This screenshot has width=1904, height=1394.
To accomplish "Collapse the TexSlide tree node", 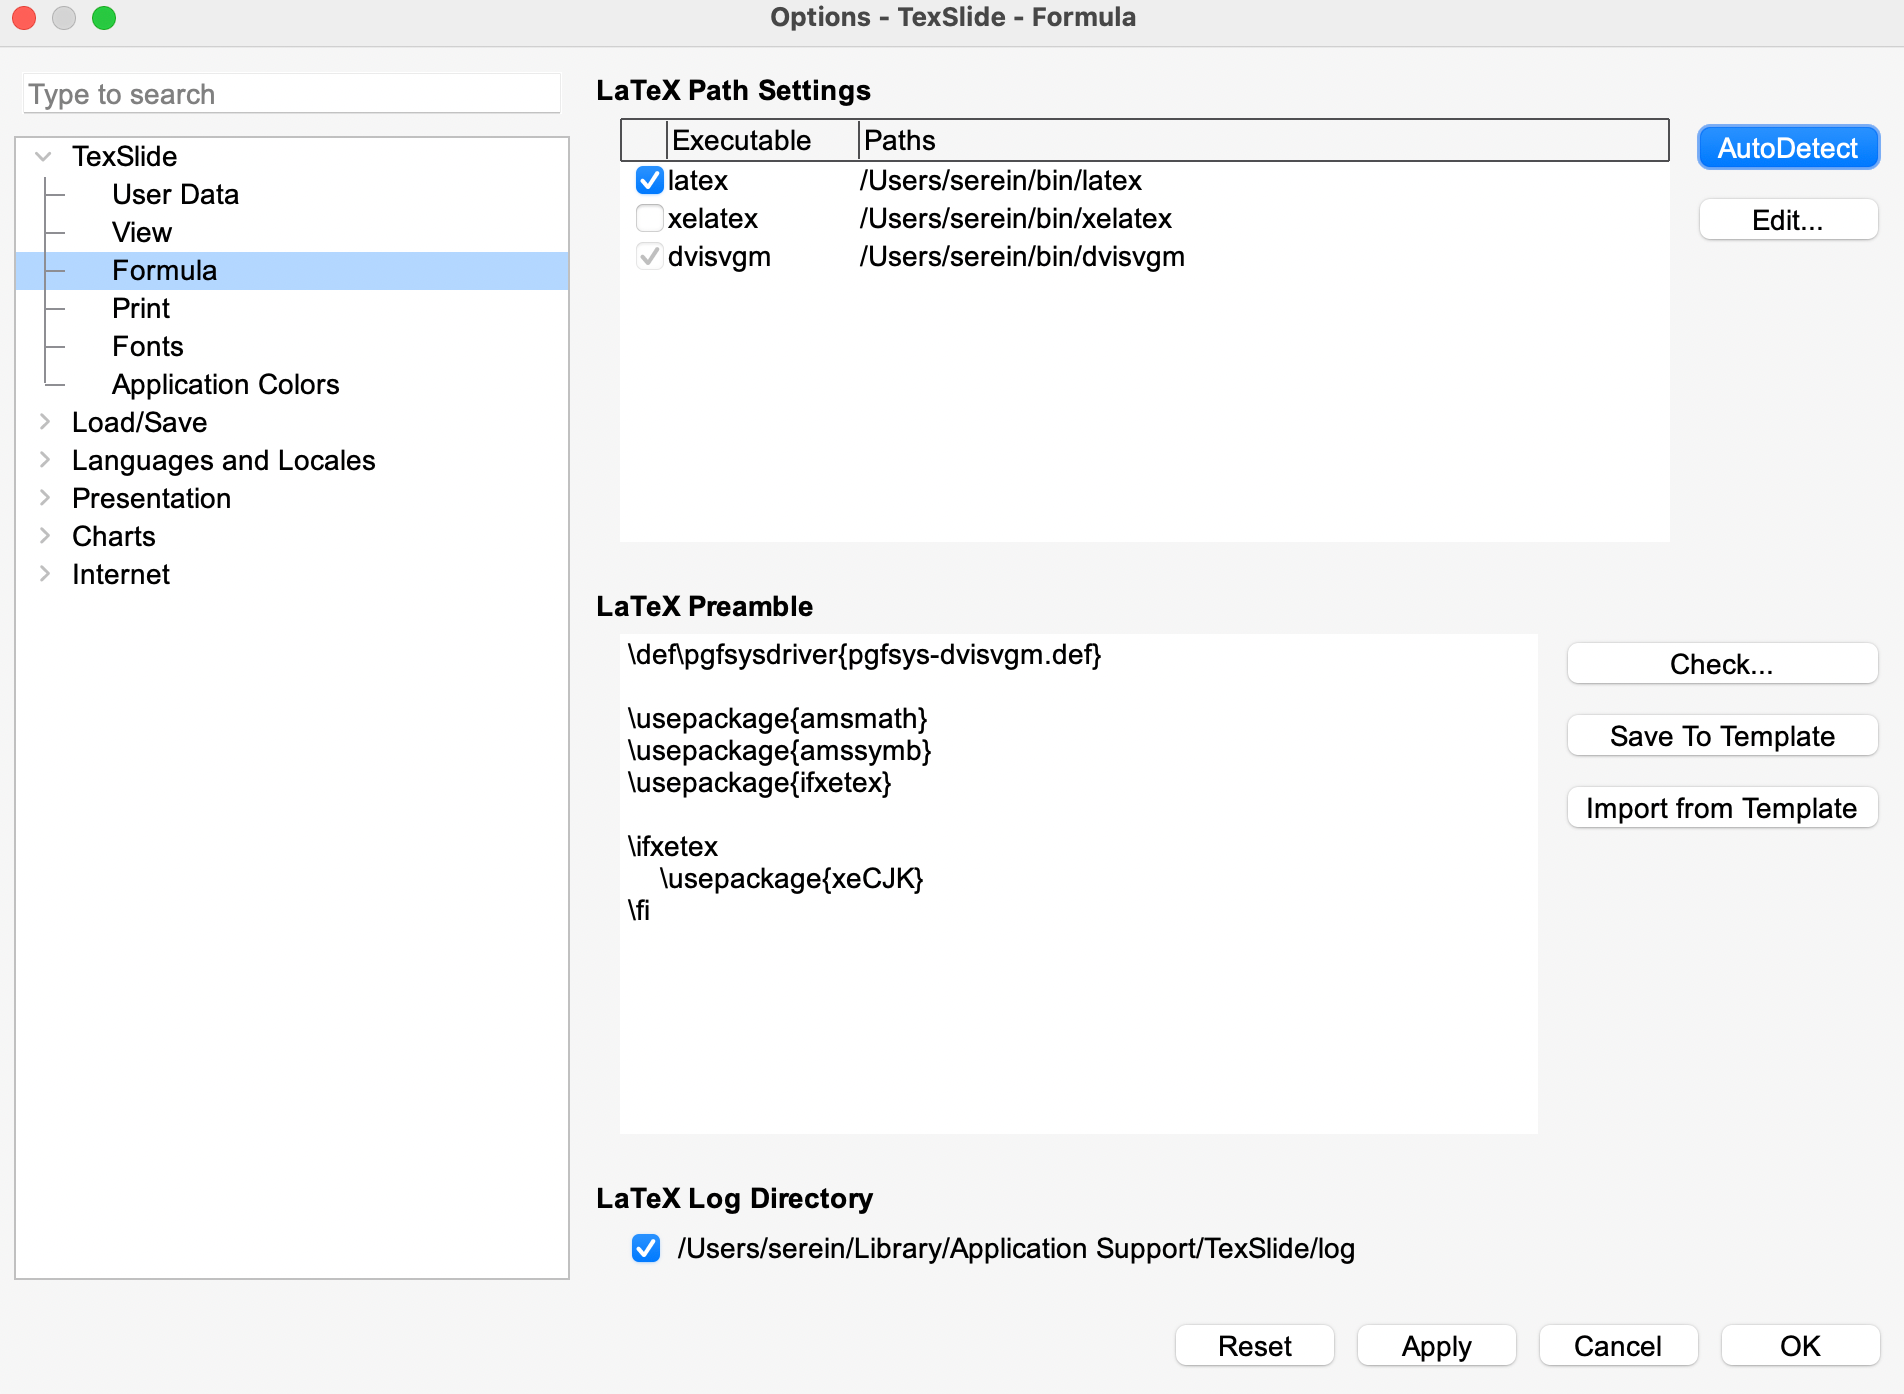I will [43, 156].
